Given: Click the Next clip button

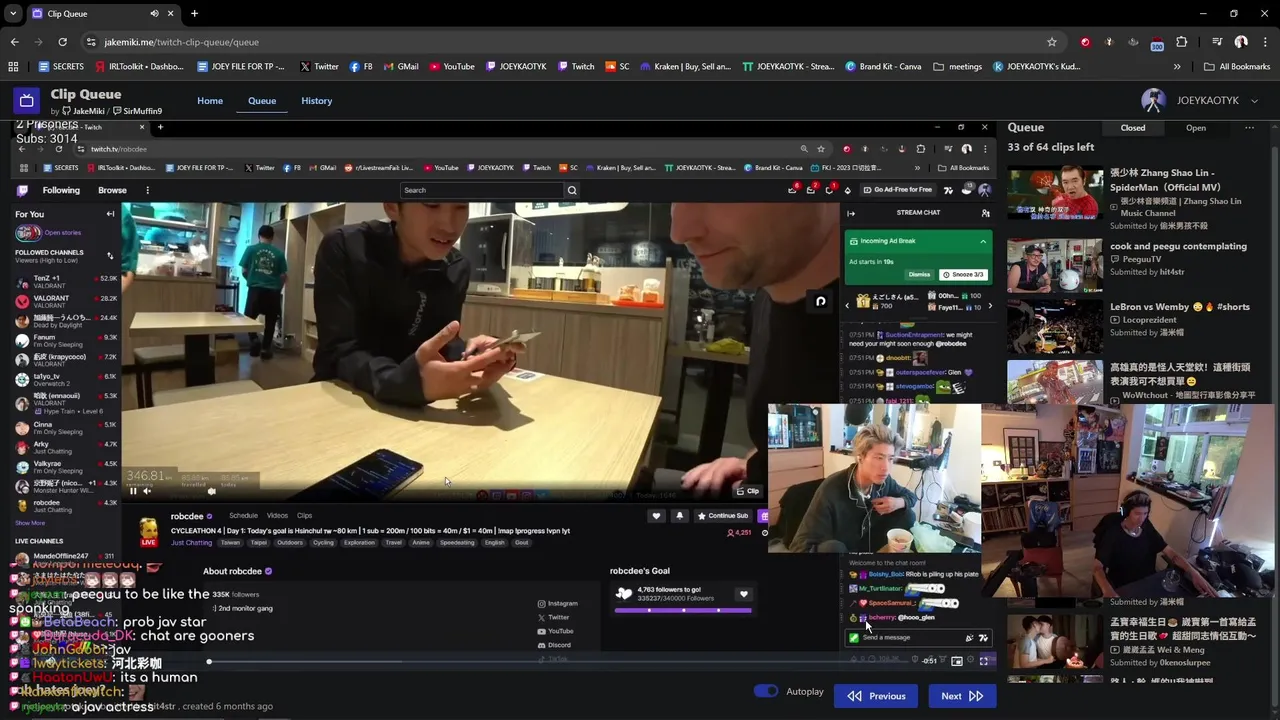Looking at the screenshot, I should [962, 697].
